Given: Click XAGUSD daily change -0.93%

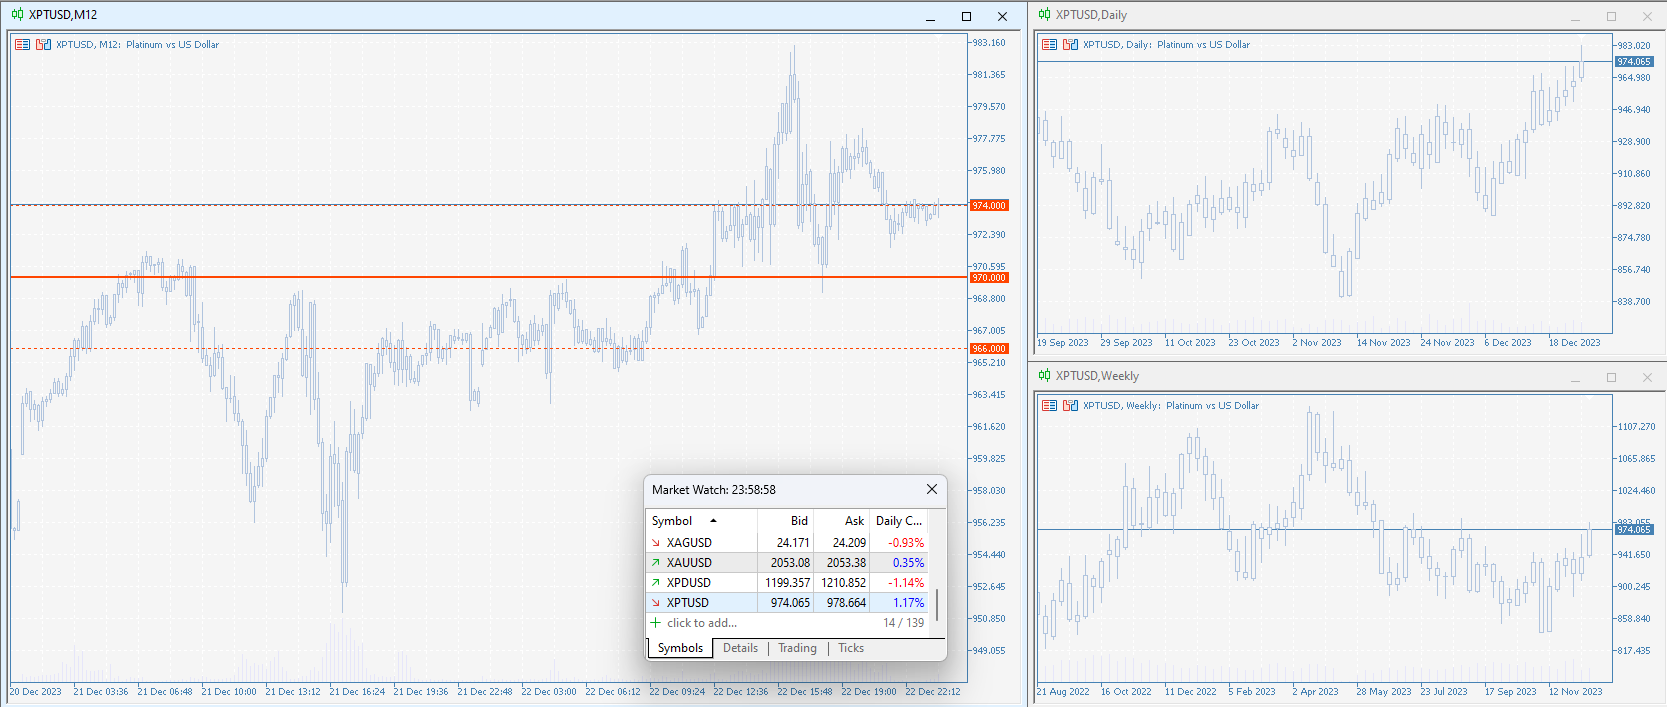Looking at the screenshot, I should point(906,543).
